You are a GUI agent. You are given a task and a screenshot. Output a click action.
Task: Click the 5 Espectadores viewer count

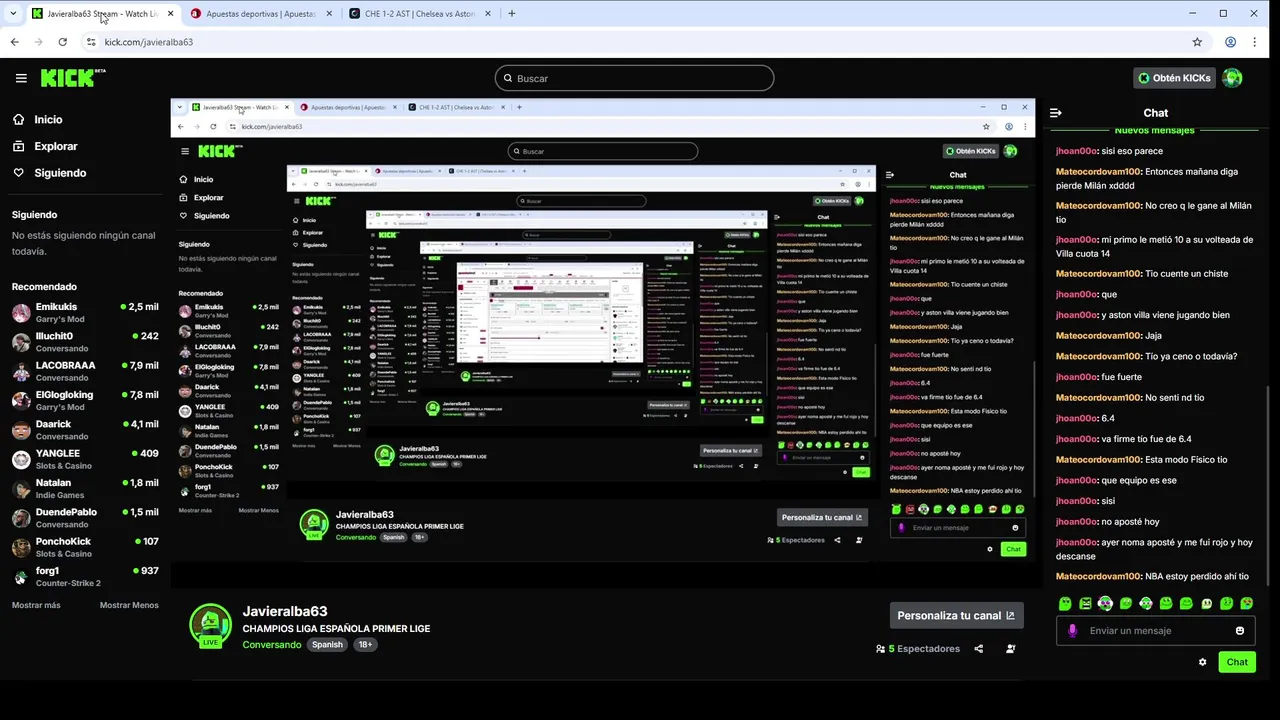pyautogui.click(x=918, y=649)
